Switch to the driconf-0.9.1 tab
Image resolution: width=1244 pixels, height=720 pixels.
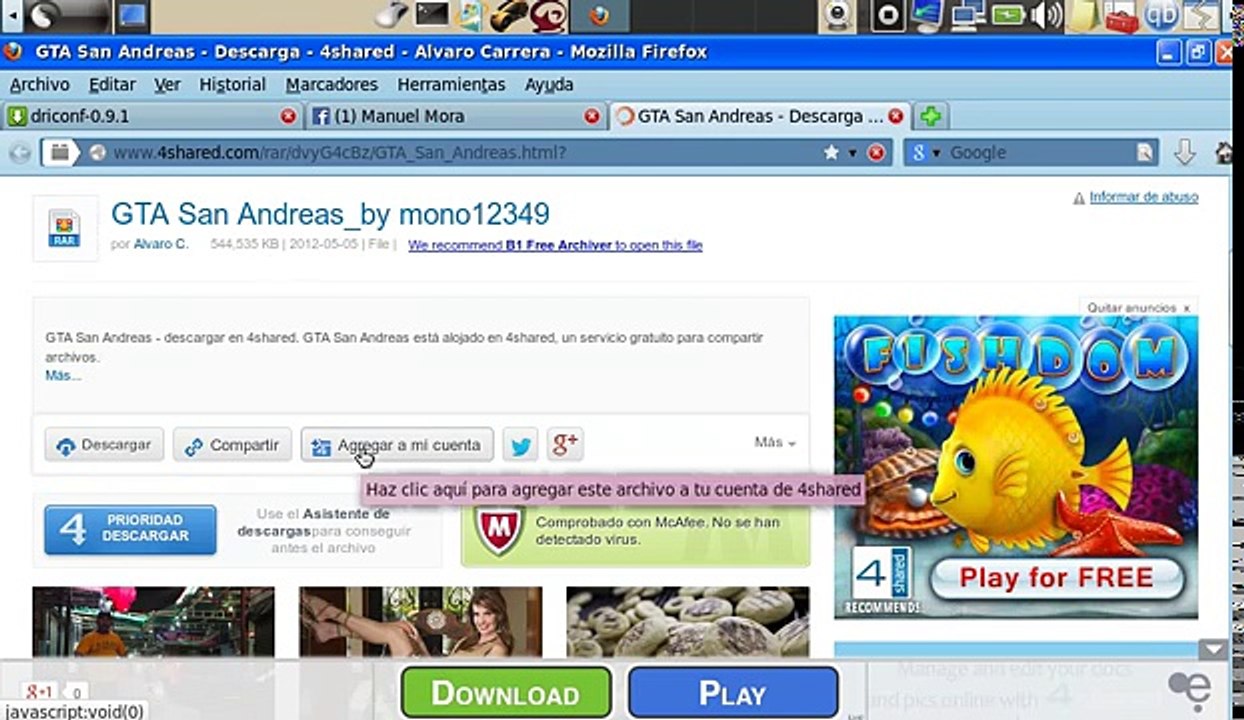[152, 116]
